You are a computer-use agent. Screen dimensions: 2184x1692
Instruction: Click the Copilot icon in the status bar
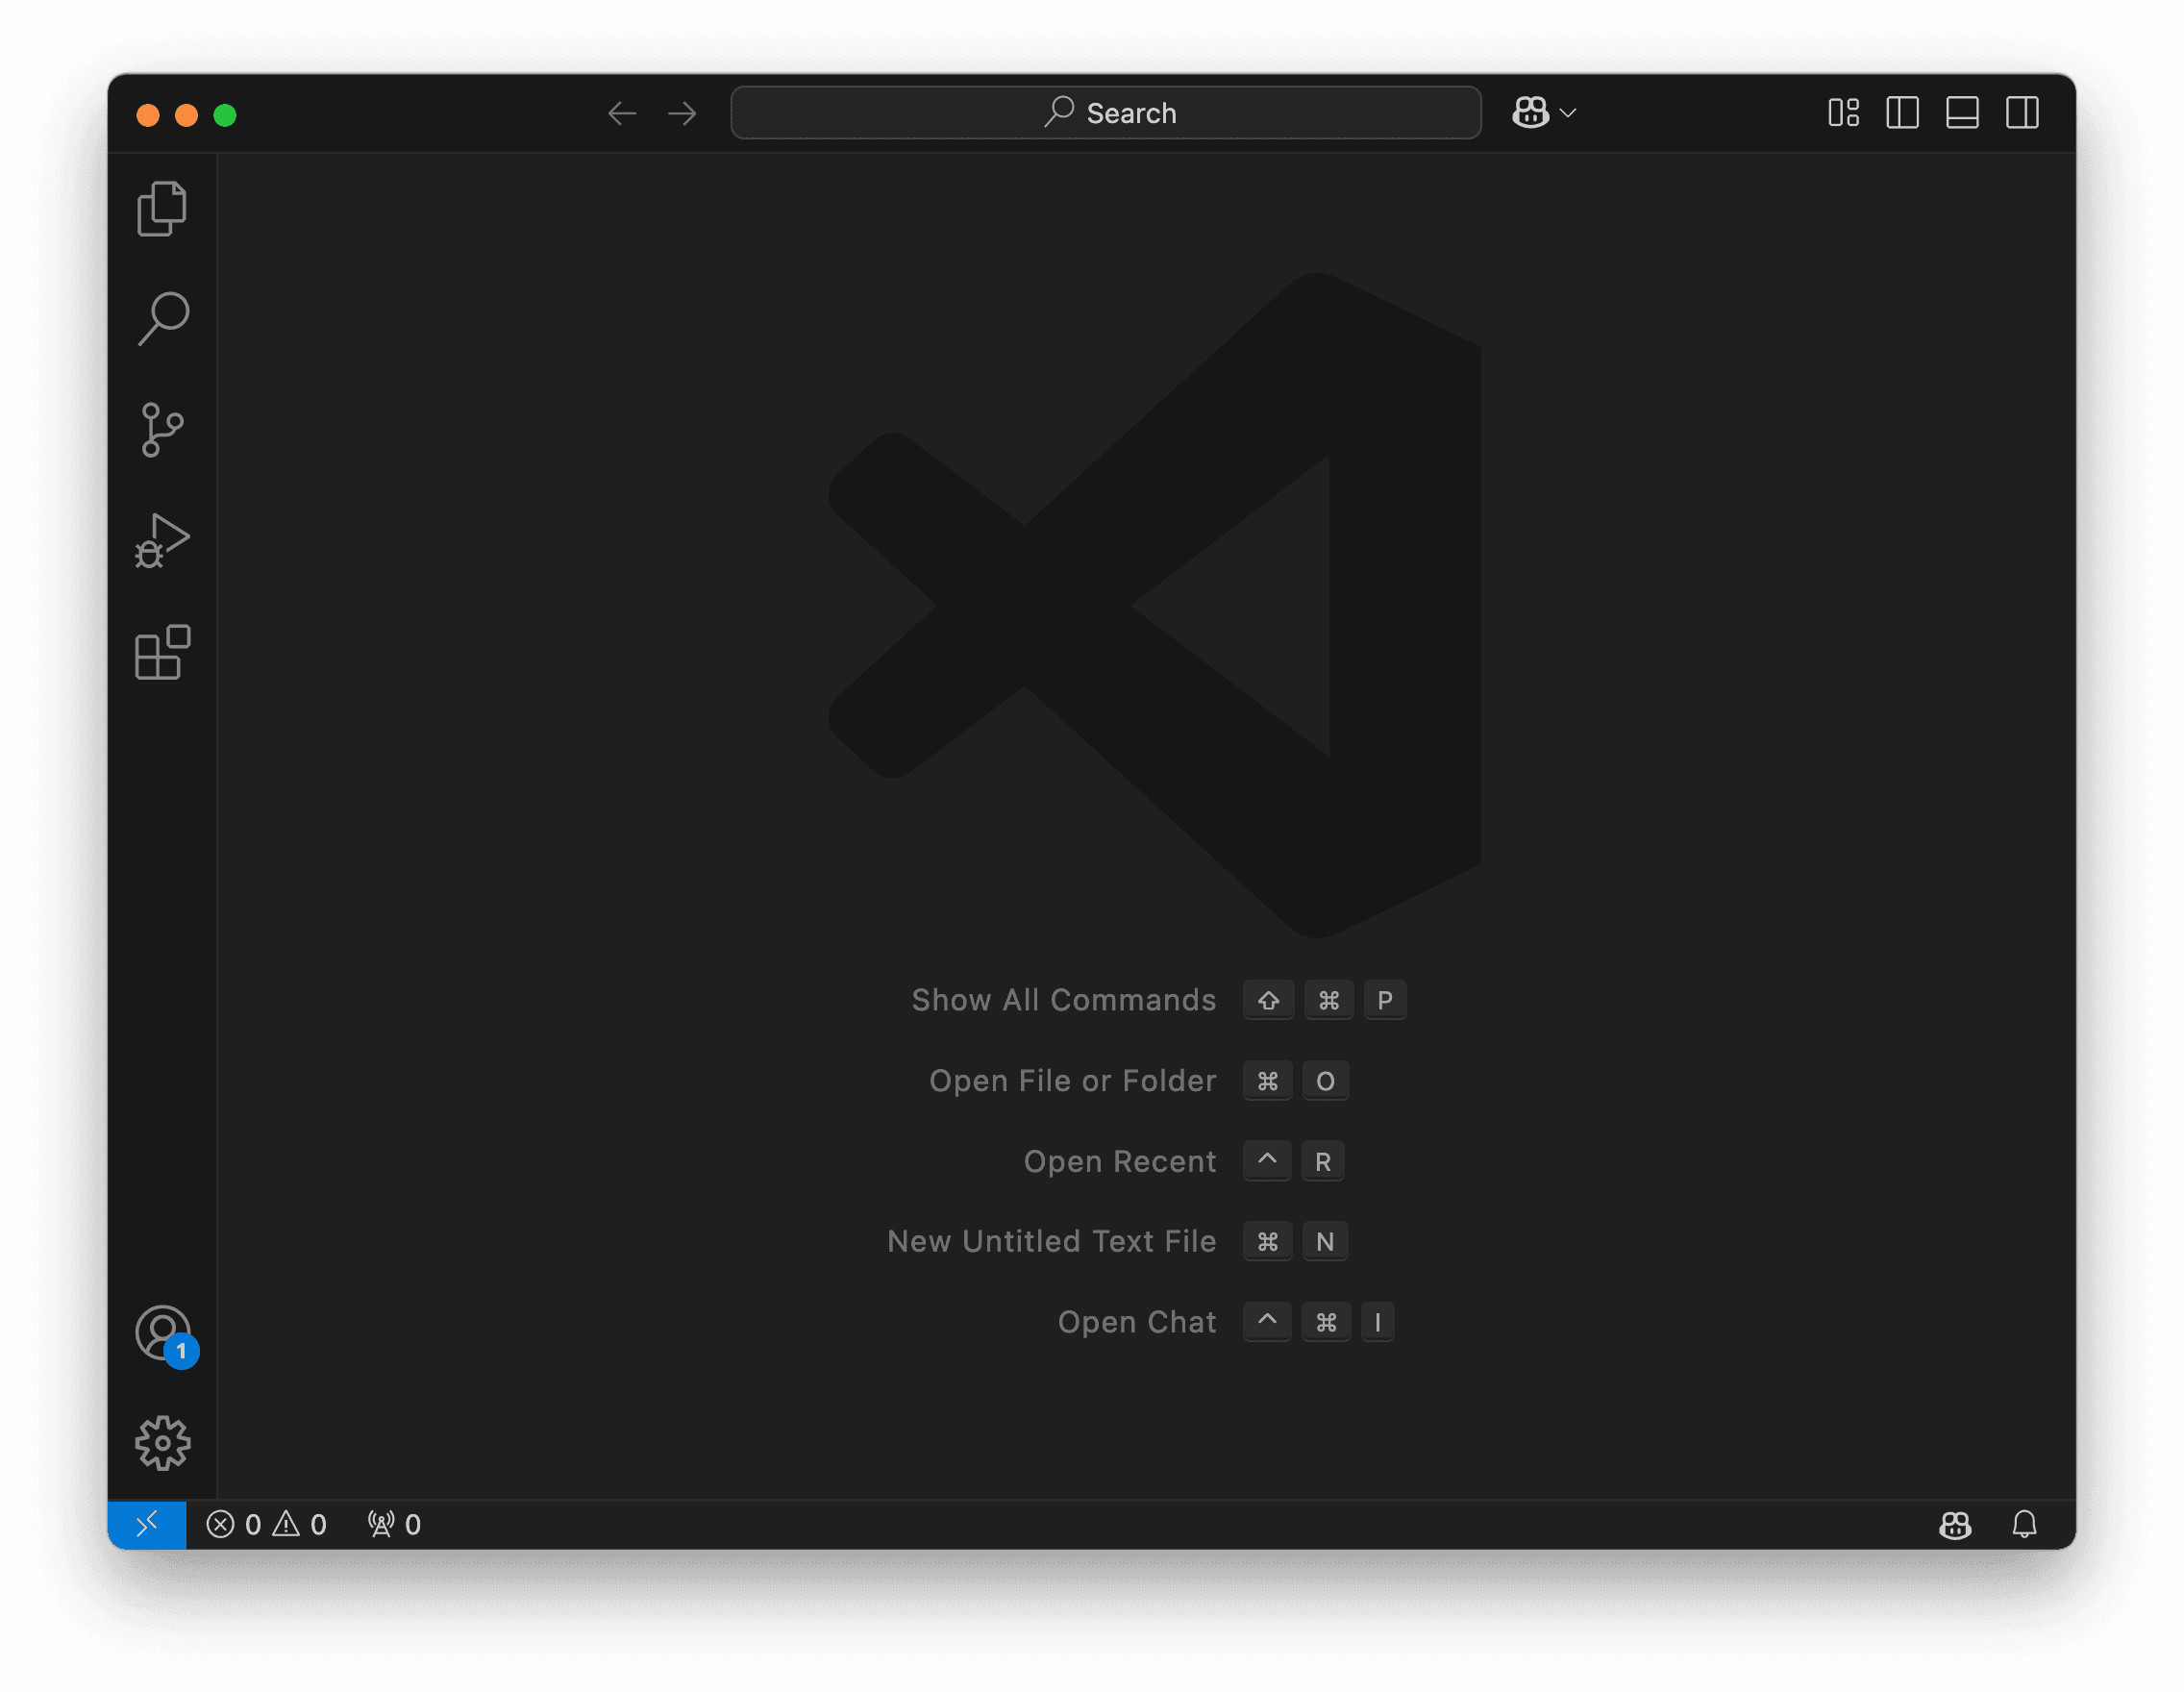click(x=1955, y=1525)
